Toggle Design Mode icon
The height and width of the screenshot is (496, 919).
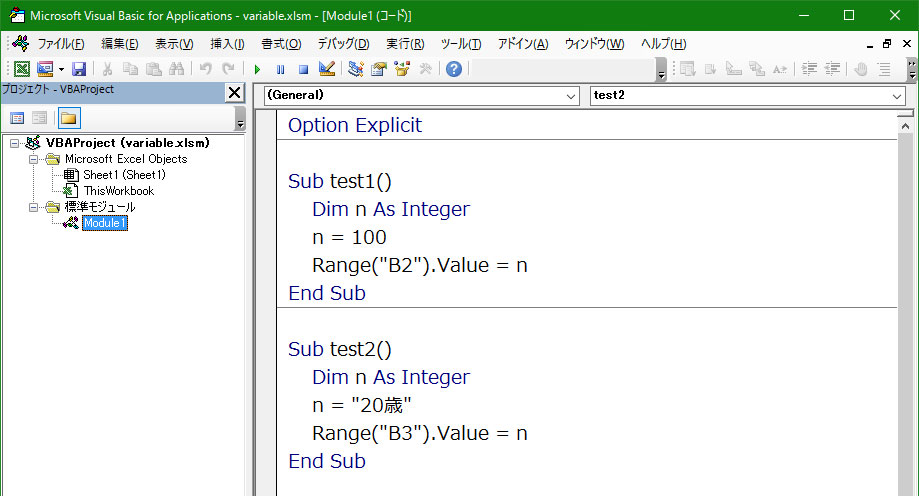[326, 69]
